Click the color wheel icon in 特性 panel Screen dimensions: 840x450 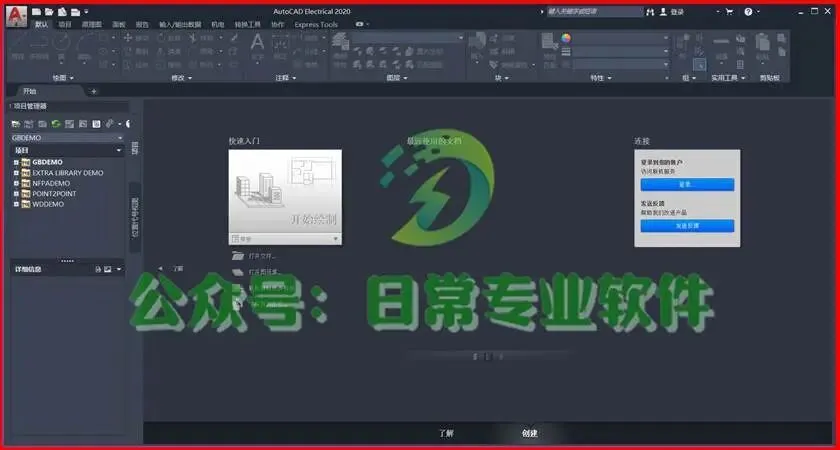[566, 38]
